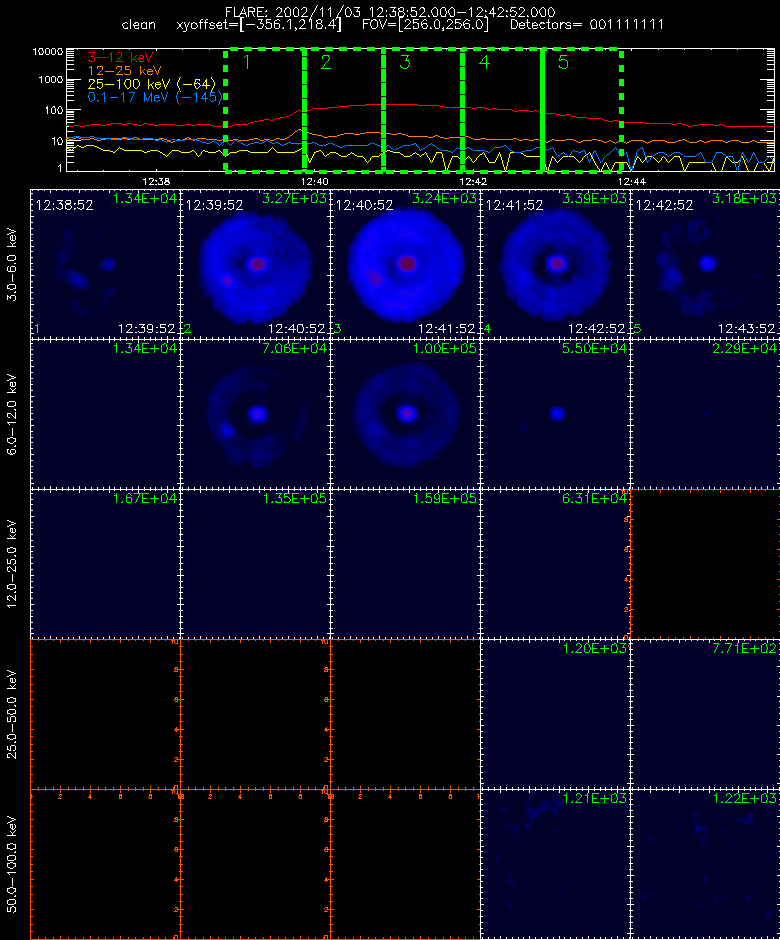The width and height of the screenshot is (780, 940).
Task: Select the 6.0-12.0 keV image labeled 1.00E+05
Action: pyautogui.click(x=405, y=414)
